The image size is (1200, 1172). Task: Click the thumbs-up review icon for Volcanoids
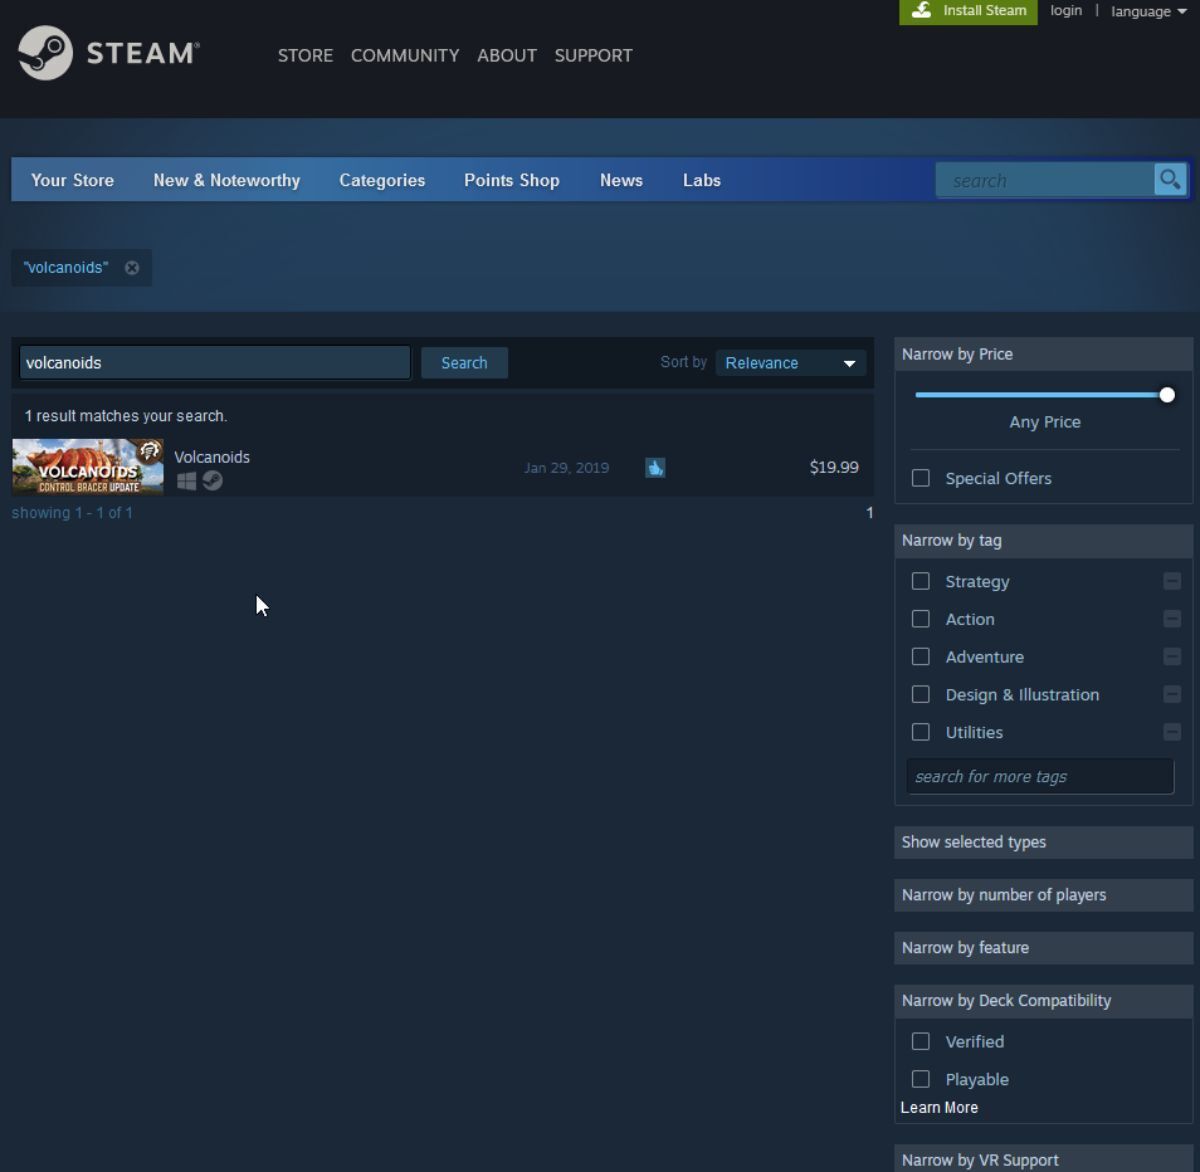[655, 467]
